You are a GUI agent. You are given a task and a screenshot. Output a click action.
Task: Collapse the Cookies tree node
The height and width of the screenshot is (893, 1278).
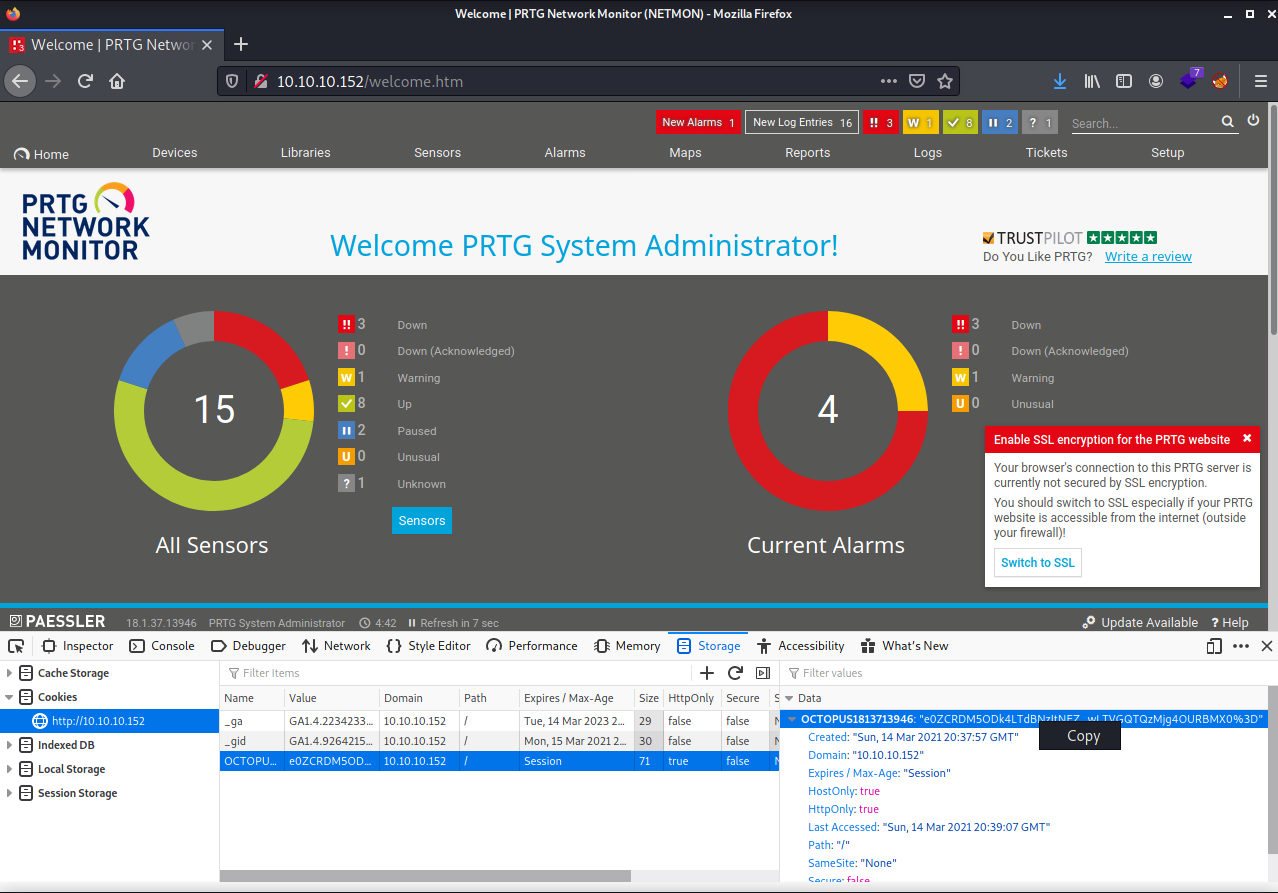click(x=11, y=697)
